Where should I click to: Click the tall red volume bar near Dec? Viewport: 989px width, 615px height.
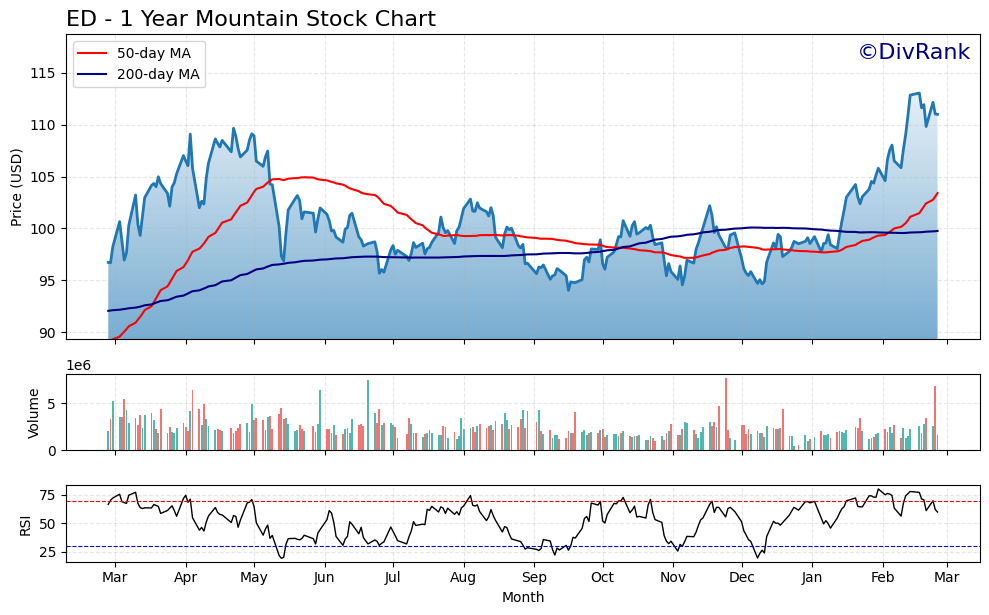point(726,410)
